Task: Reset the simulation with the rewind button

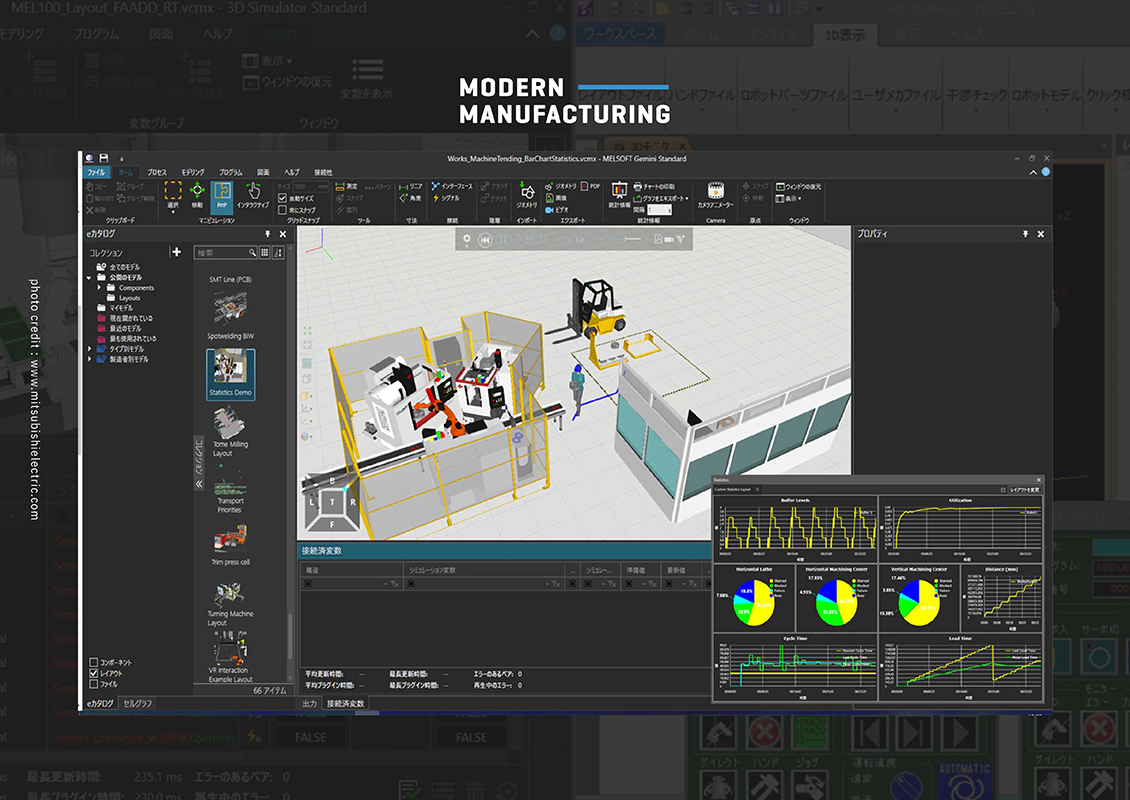Action: 485,240
